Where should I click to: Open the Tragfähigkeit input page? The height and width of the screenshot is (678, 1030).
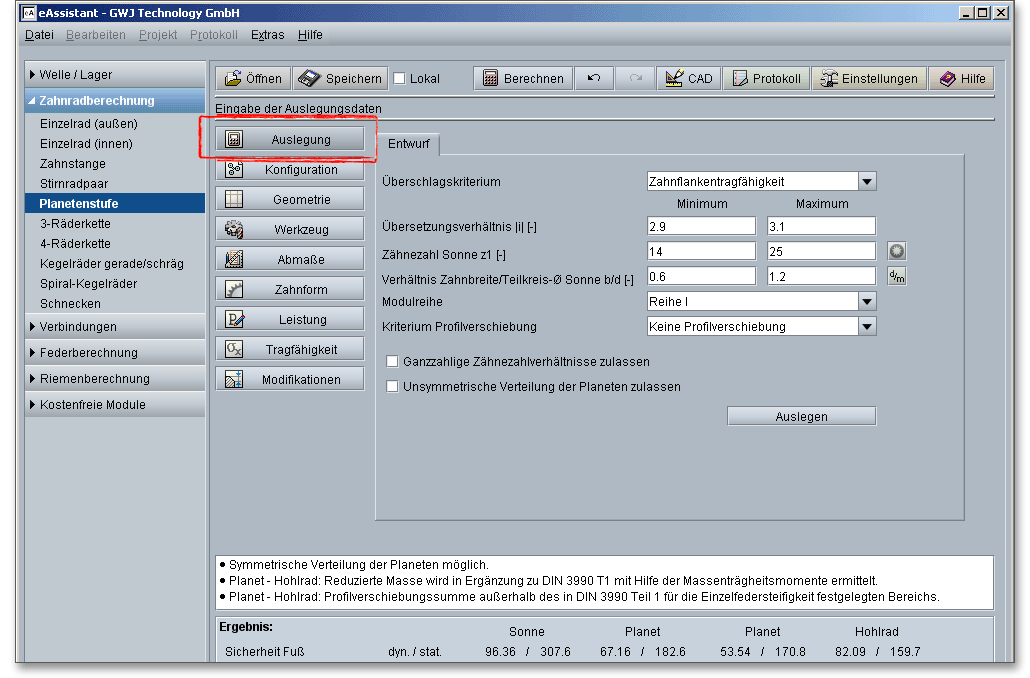290,350
